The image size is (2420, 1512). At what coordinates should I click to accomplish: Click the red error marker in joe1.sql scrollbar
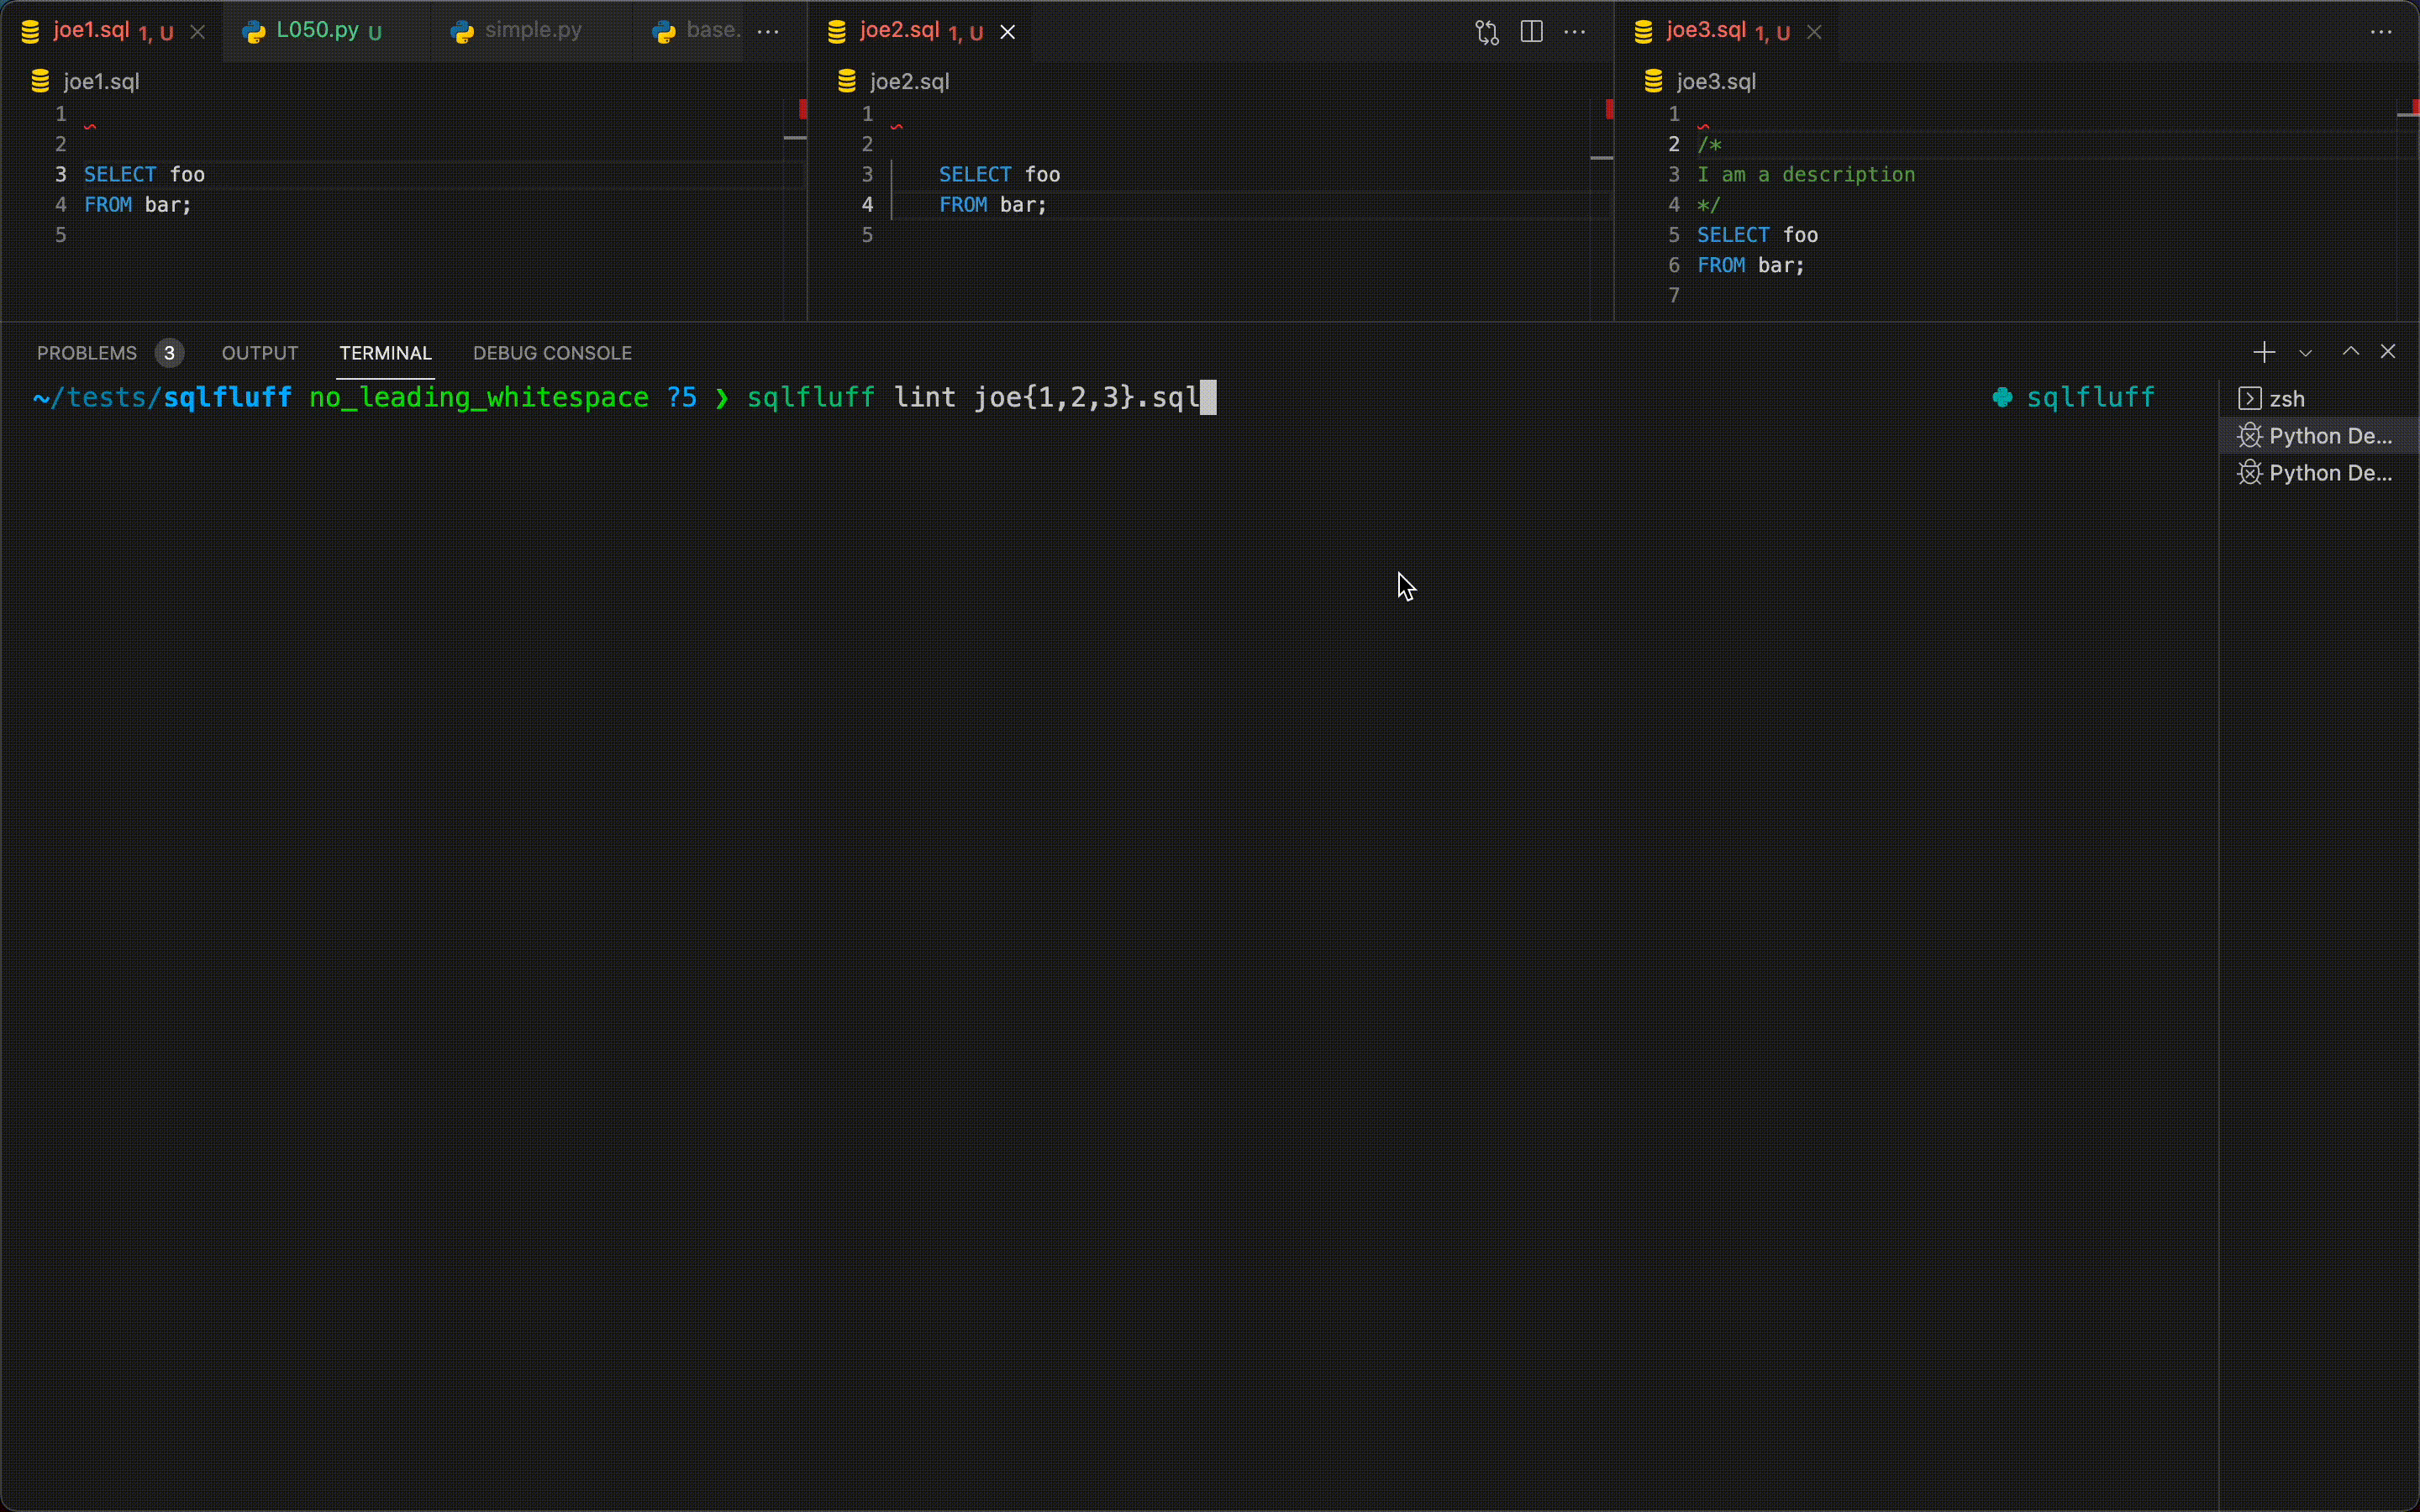pyautogui.click(x=802, y=109)
